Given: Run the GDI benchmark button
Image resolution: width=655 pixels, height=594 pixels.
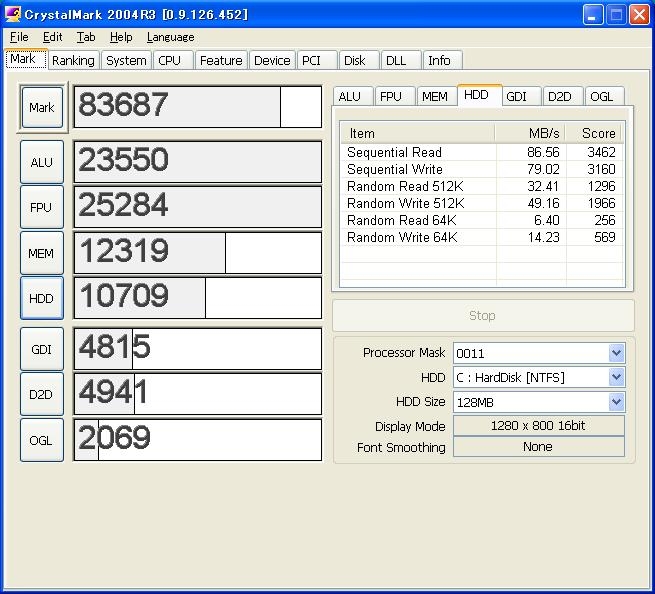Looking at the screenshot, I should pyautogui.click(x=41, y=349).
